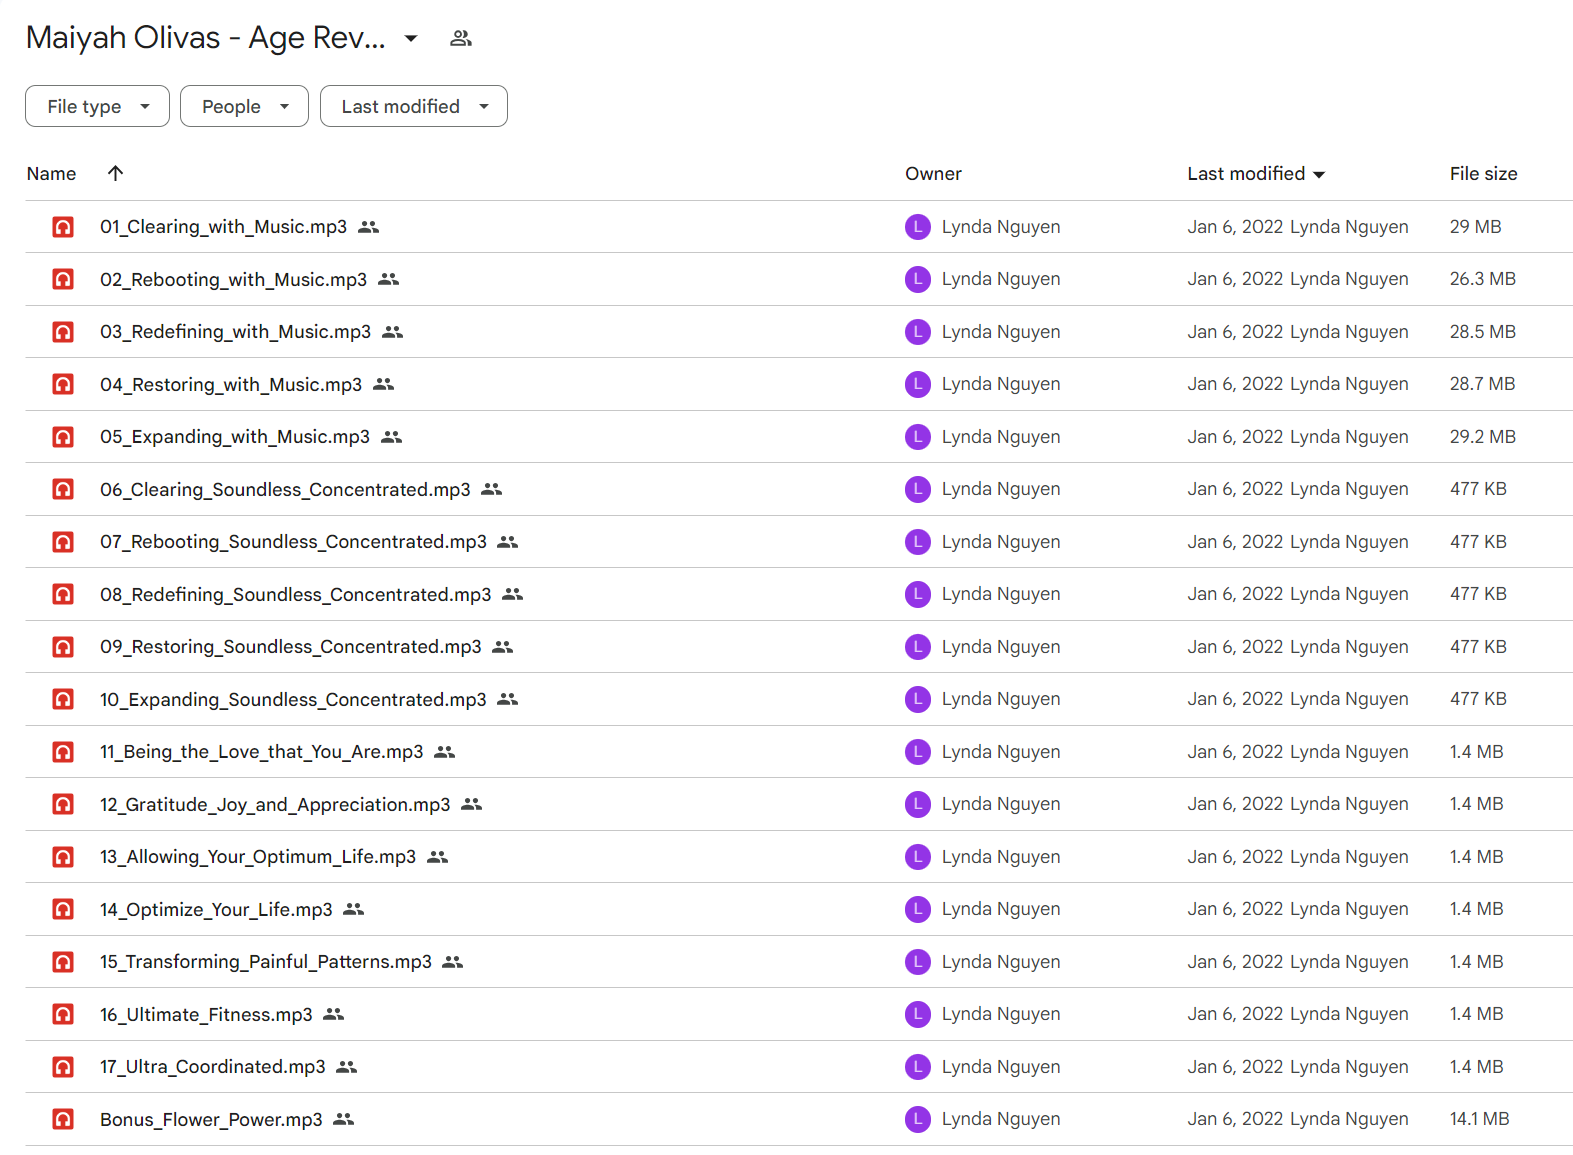
Task: Select file 13_Allowing_Your_Optimum_Life.mp3
Action: click(258, 857)
